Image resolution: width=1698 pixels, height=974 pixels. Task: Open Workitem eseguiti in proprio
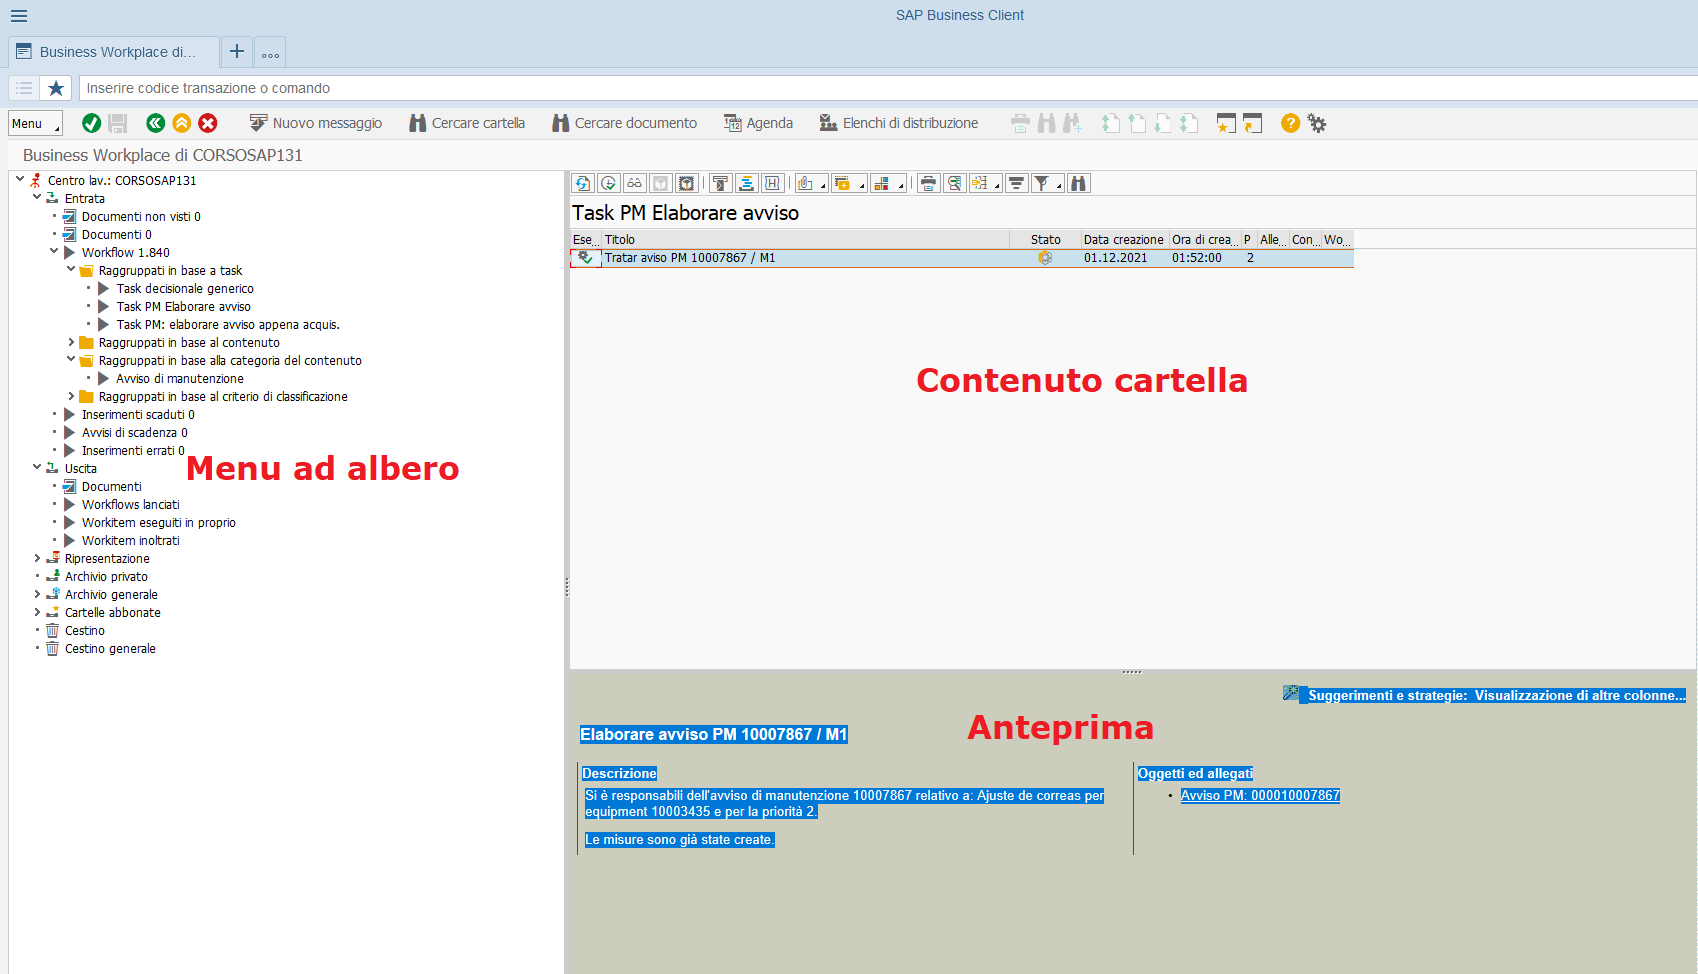point(159,523)
